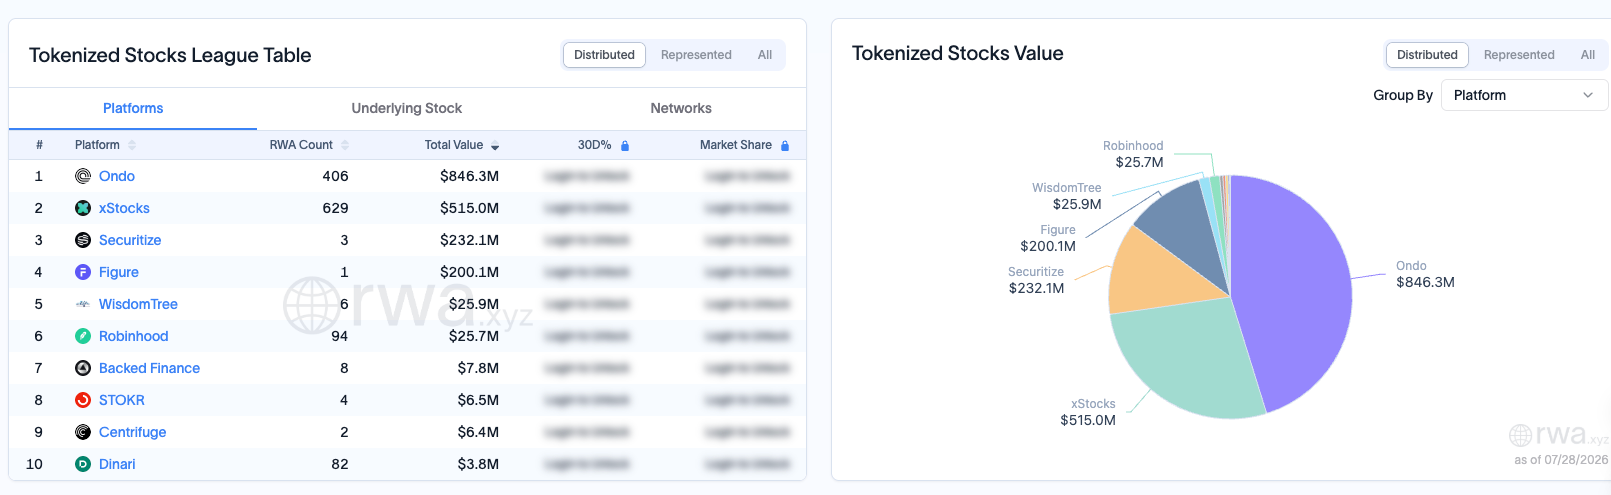The height and width of the screenshot is (495, 1611).
Task: Click the pie label Robinhood $25.7M
Action: [x=1133, y=154]
